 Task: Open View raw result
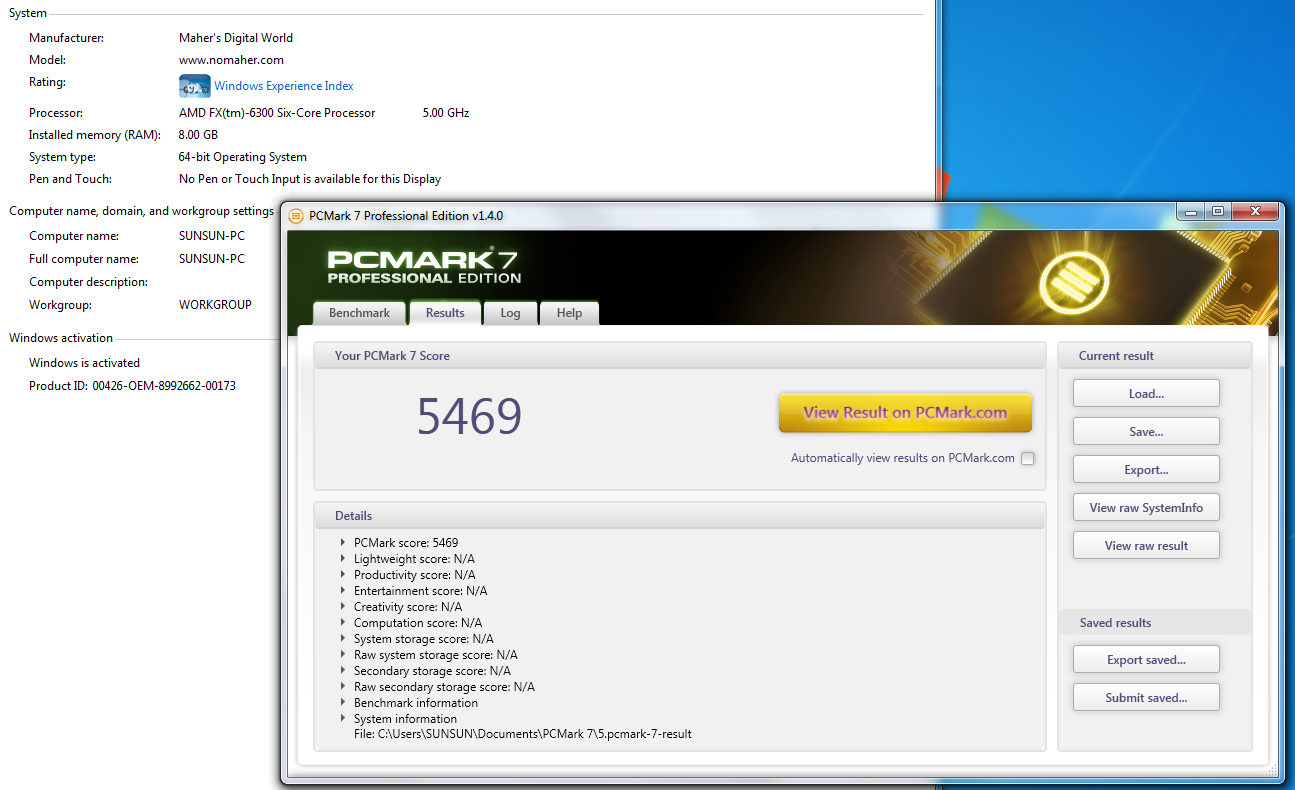tap(1146, 546)
